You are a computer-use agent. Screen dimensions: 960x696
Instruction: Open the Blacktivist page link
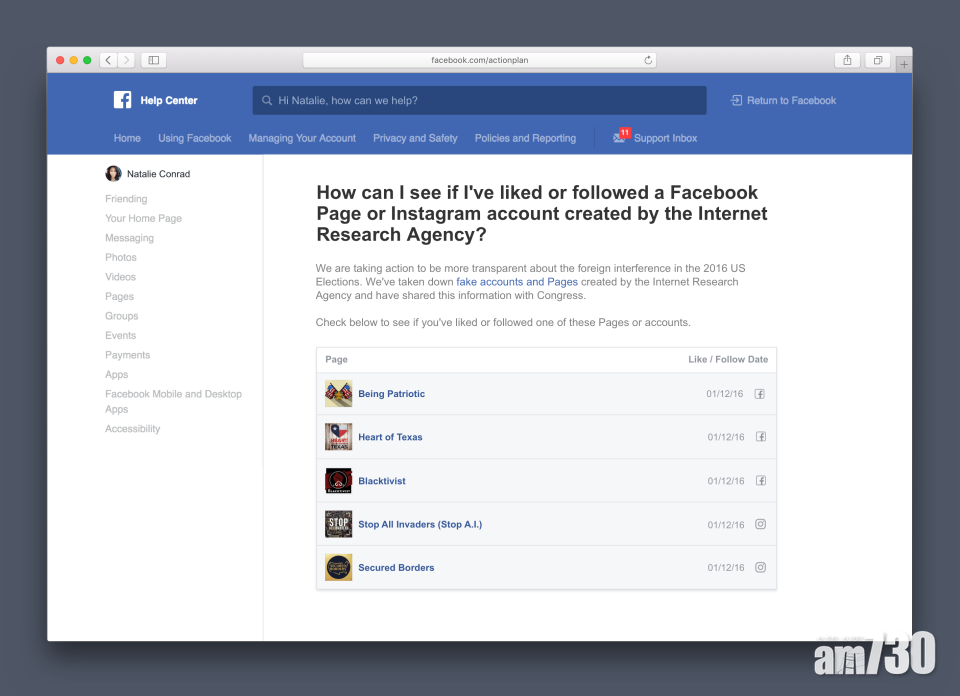coord(380,480)
